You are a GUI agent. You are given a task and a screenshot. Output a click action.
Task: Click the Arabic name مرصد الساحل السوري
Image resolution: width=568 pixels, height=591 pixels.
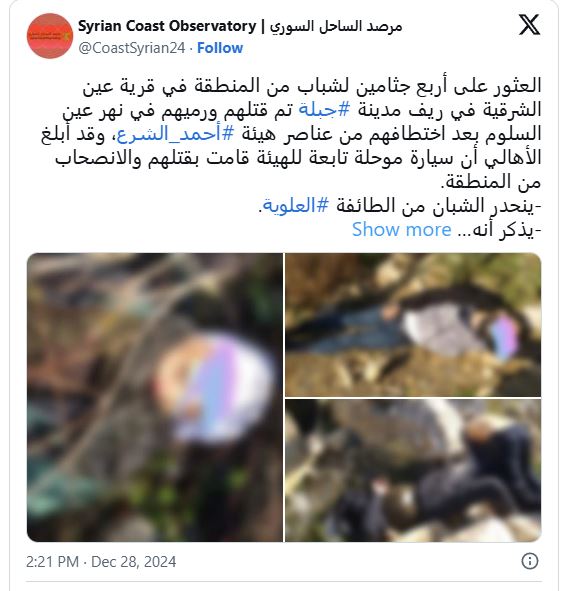336,26
